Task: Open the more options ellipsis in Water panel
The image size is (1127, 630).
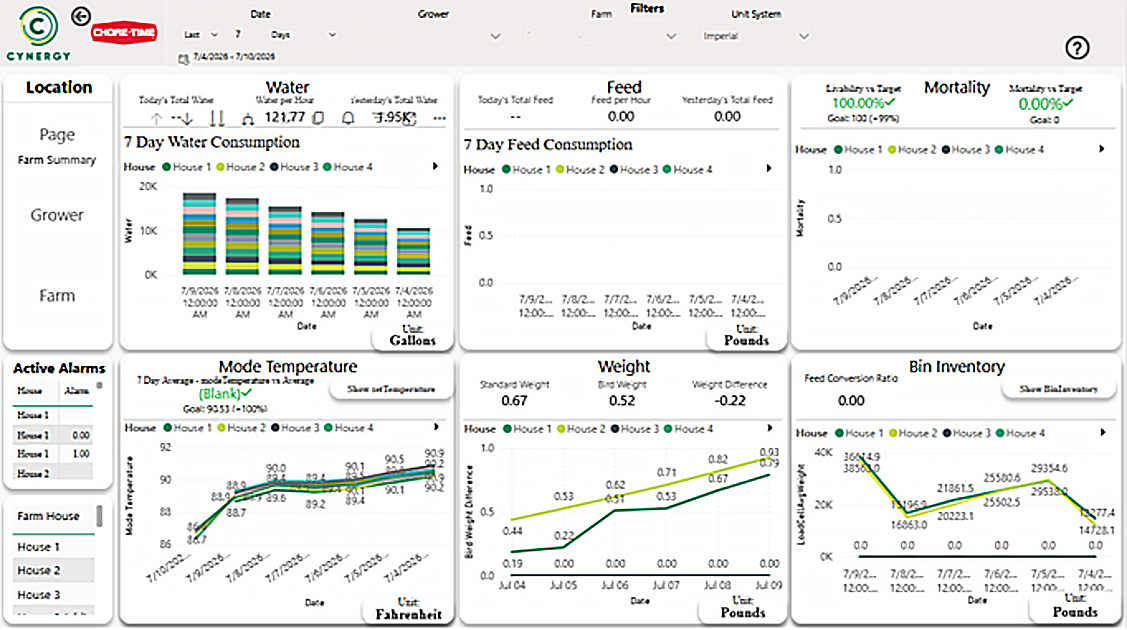Action: tap(440, 118)
